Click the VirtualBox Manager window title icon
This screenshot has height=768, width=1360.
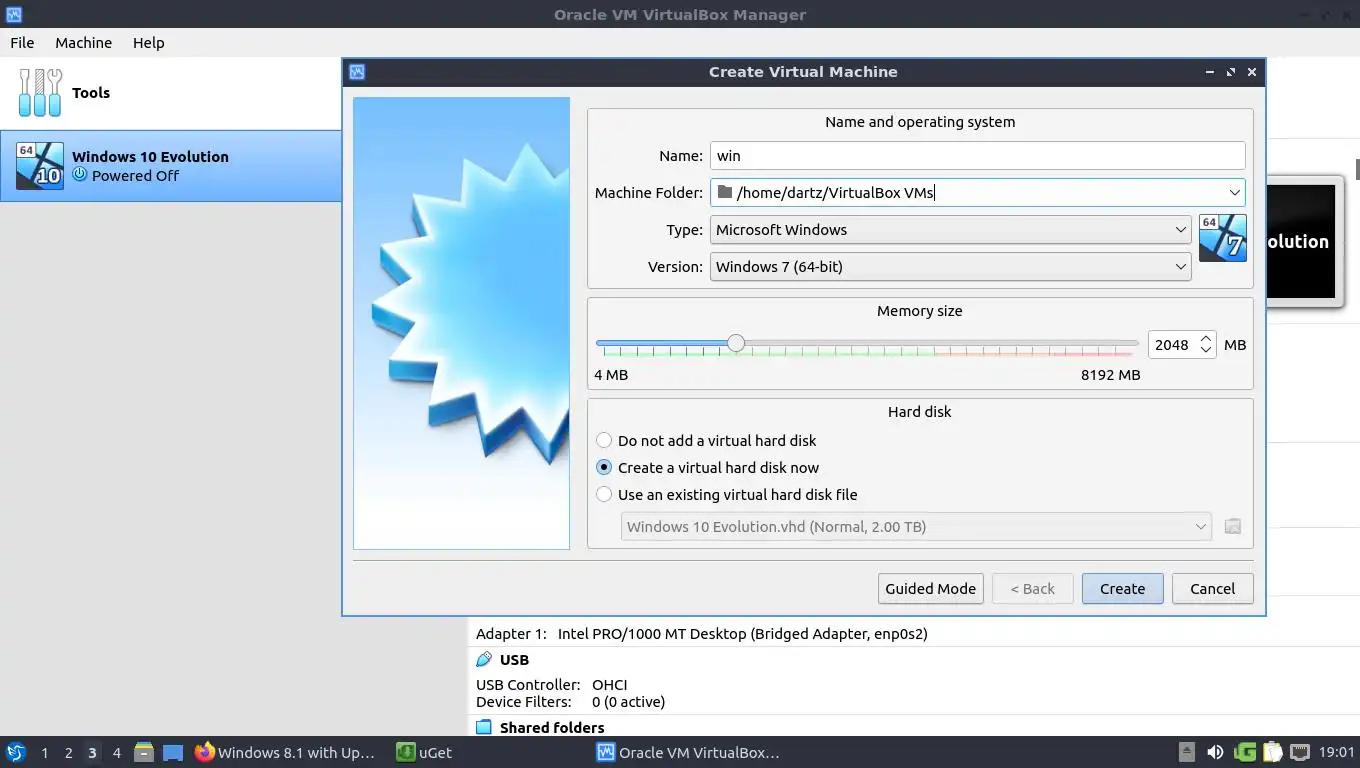pyautogui.click(x=13, y=14)
